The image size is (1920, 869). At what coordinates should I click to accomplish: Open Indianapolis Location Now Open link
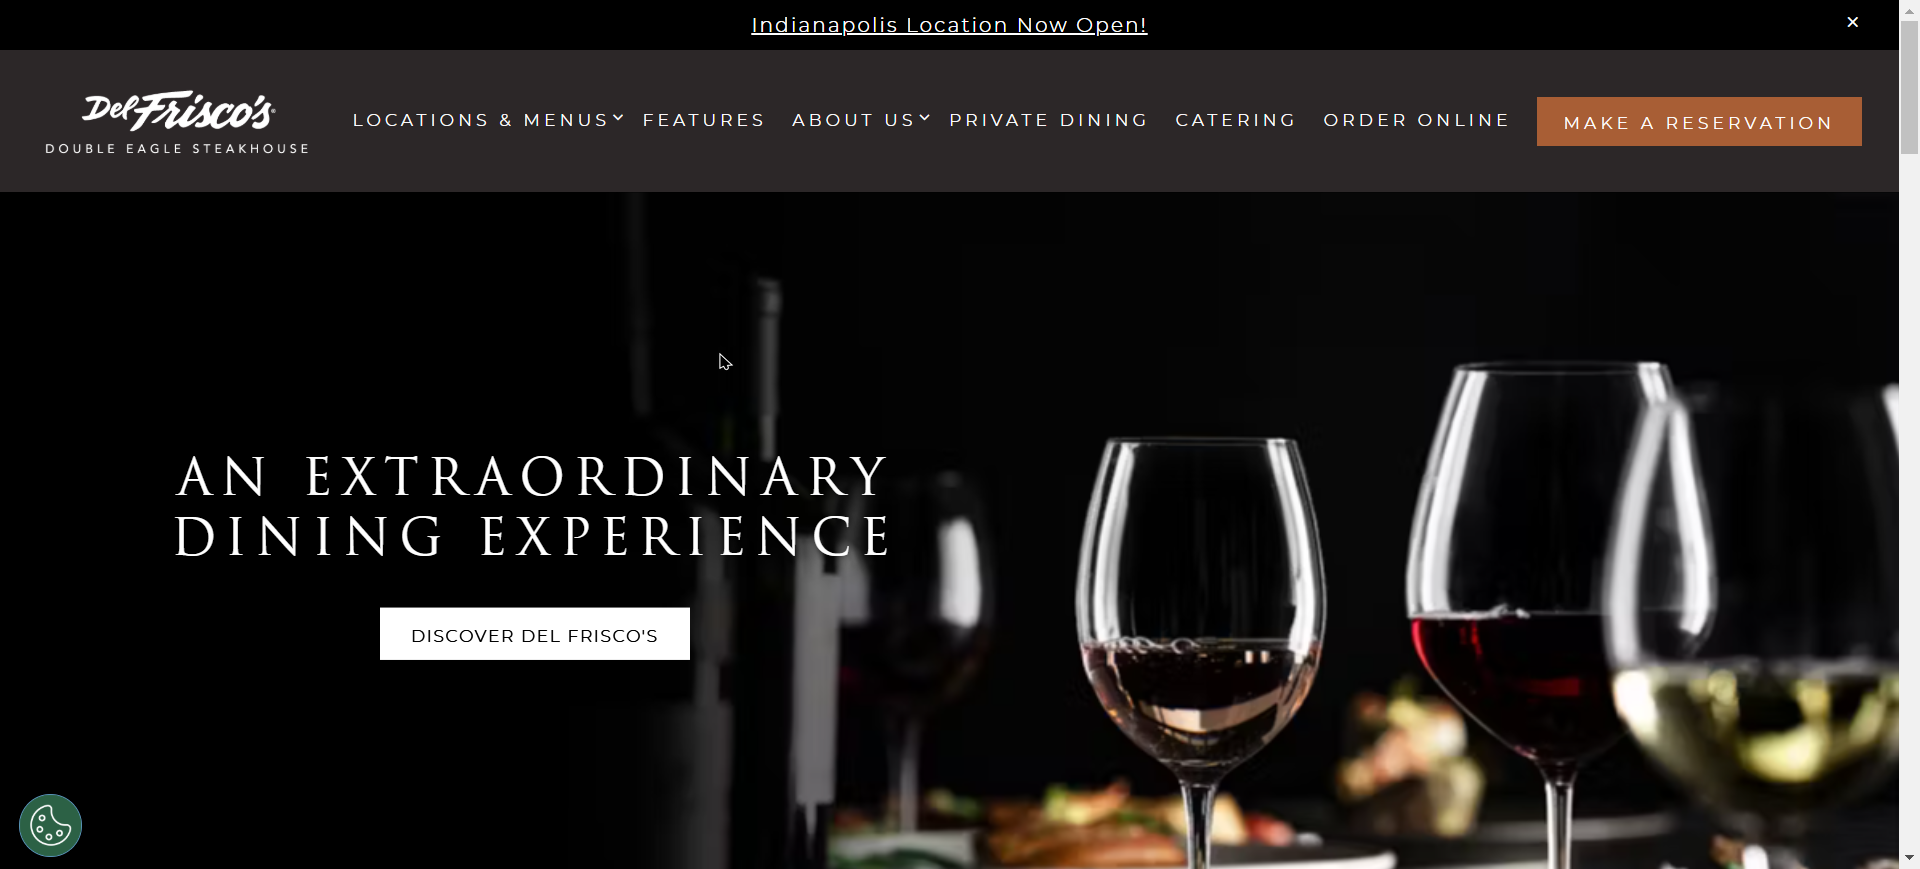tap(949, 25)
